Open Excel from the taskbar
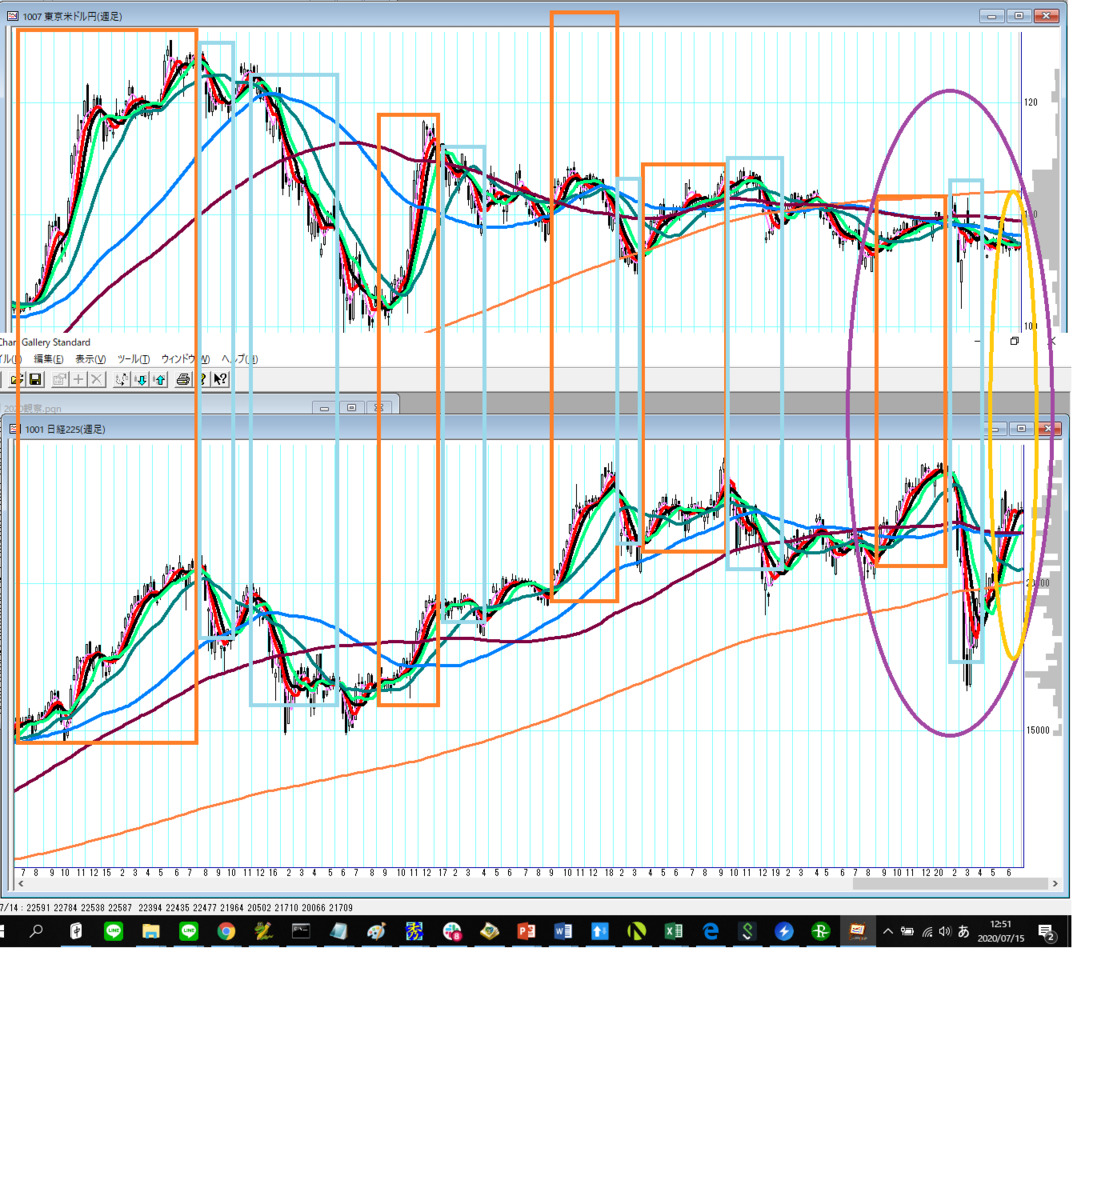Screen dimensions: 1093x1200 coord(673,932)
